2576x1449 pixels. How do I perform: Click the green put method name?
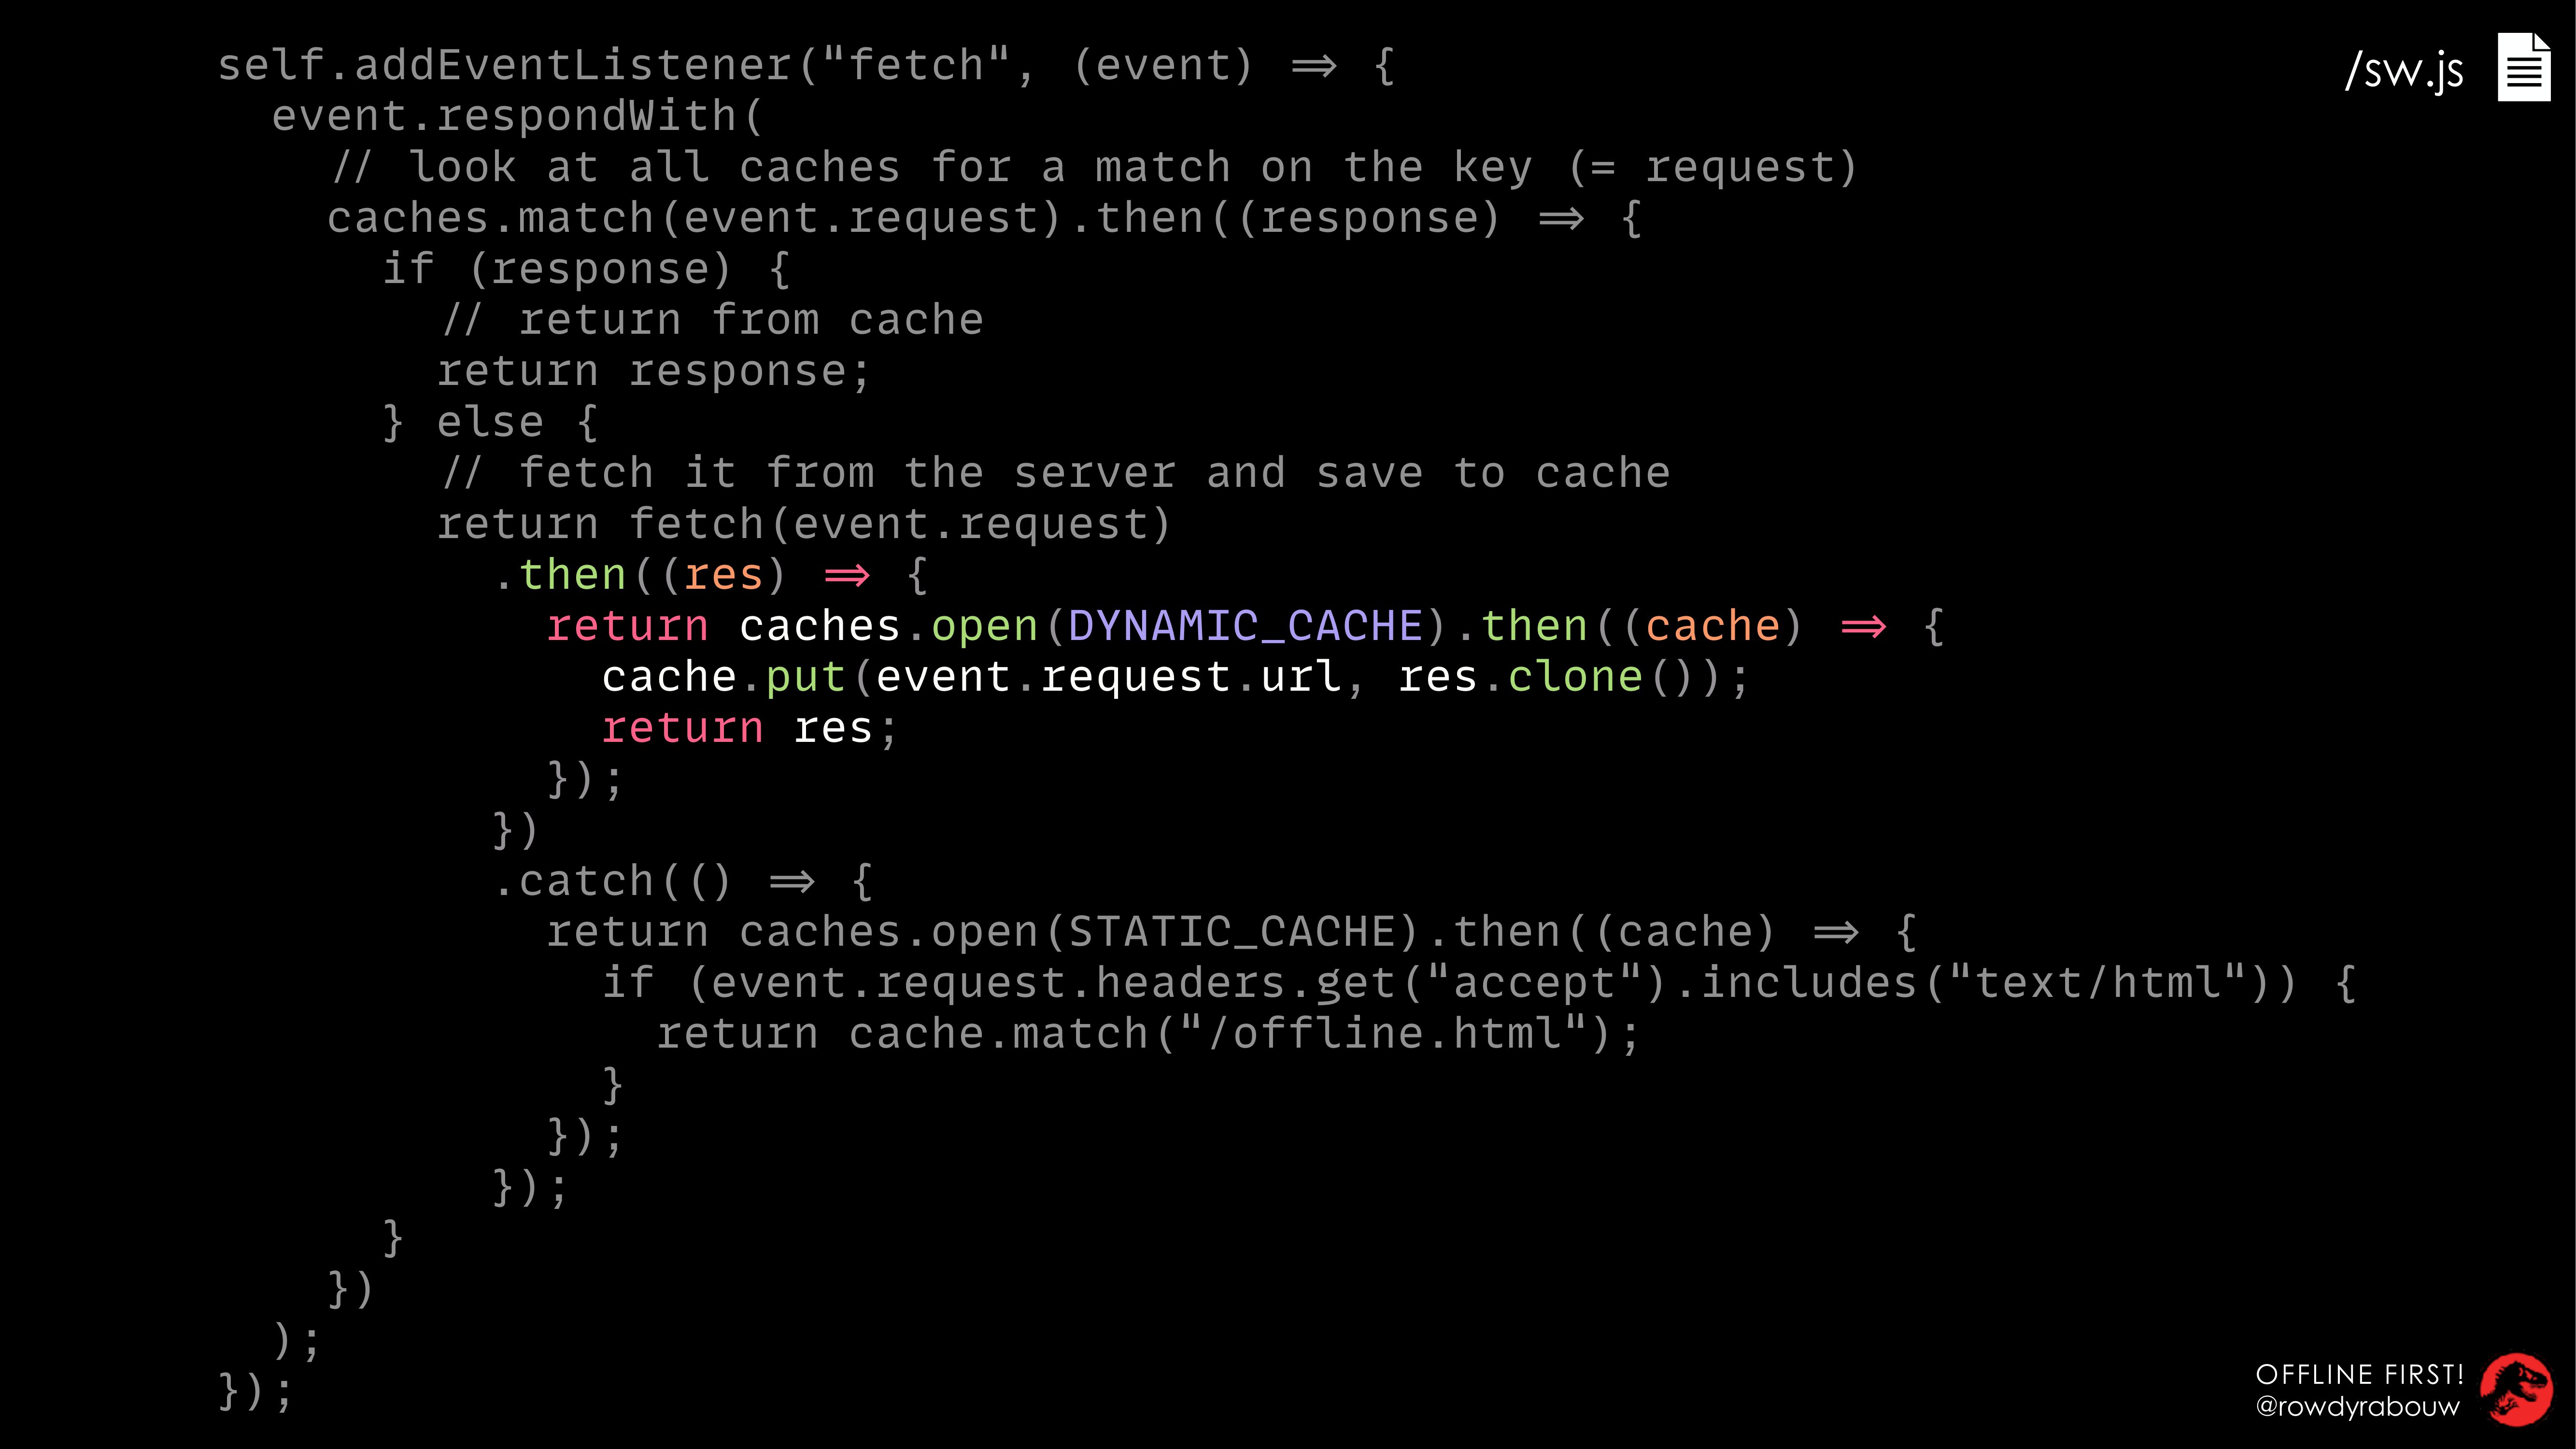pyautogui.click(x=806, y=678)
